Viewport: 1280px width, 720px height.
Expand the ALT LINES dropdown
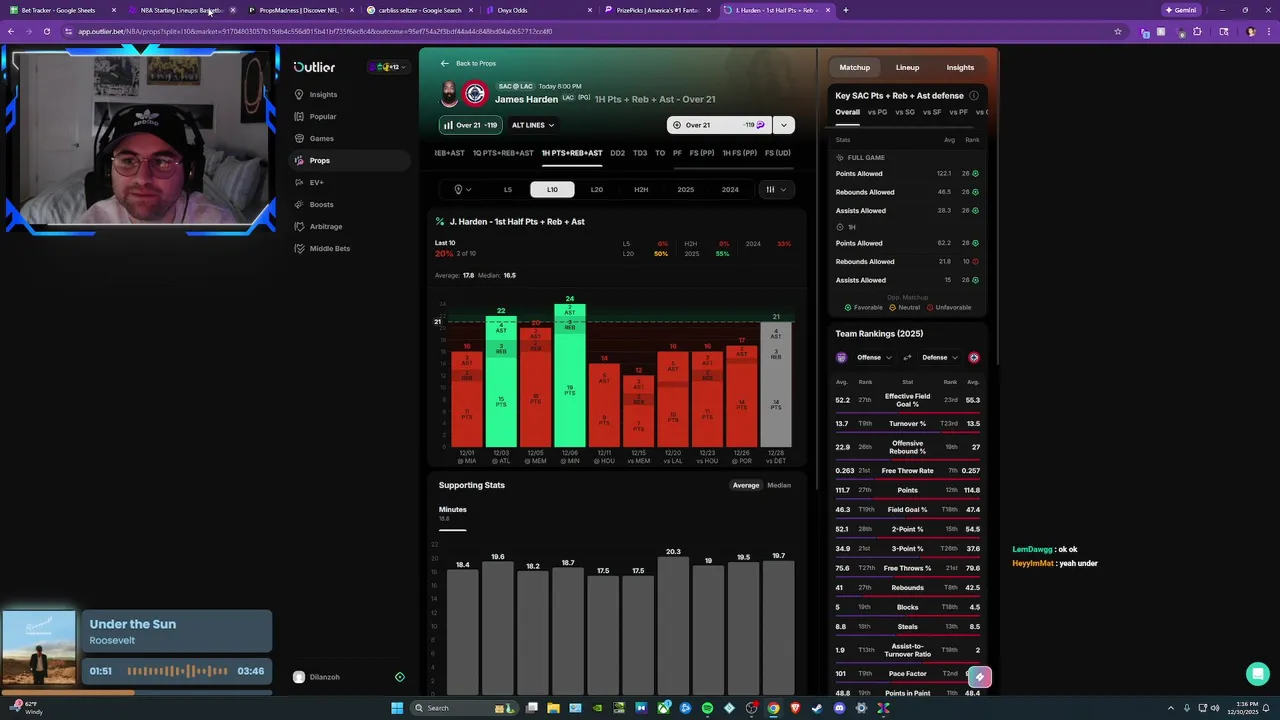(x=533, y=125)
